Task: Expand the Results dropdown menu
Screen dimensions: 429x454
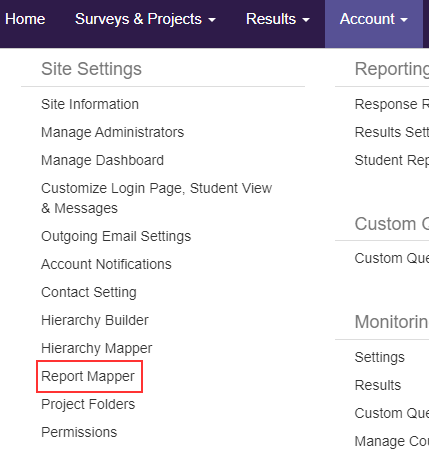Action: coord(278,19)
